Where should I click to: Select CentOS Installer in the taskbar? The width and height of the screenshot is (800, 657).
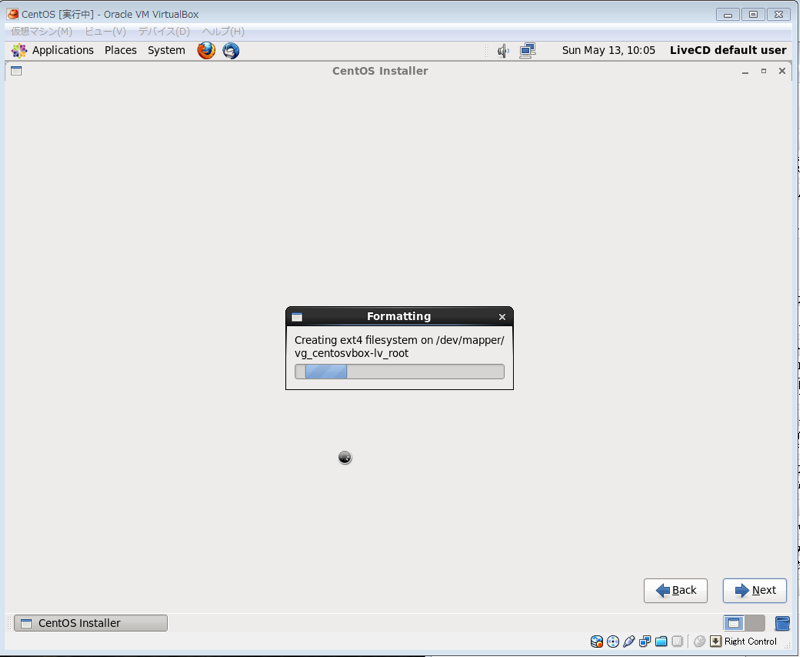tap(91, 623)
